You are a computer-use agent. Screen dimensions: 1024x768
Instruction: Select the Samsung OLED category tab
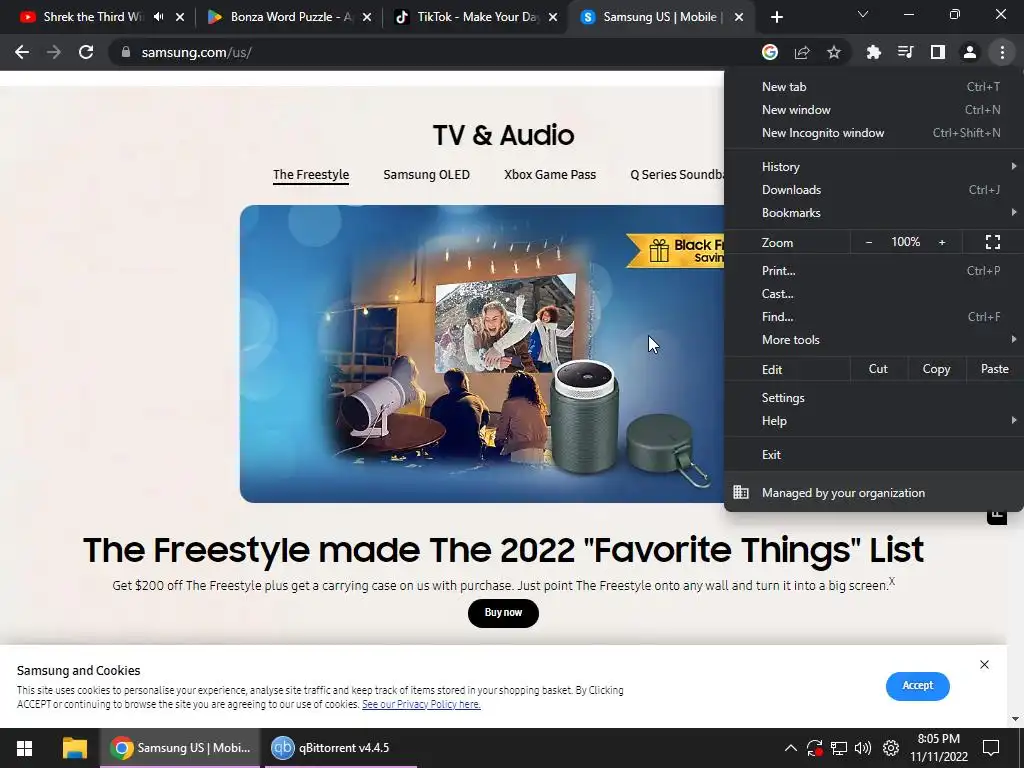pos(426,174)
